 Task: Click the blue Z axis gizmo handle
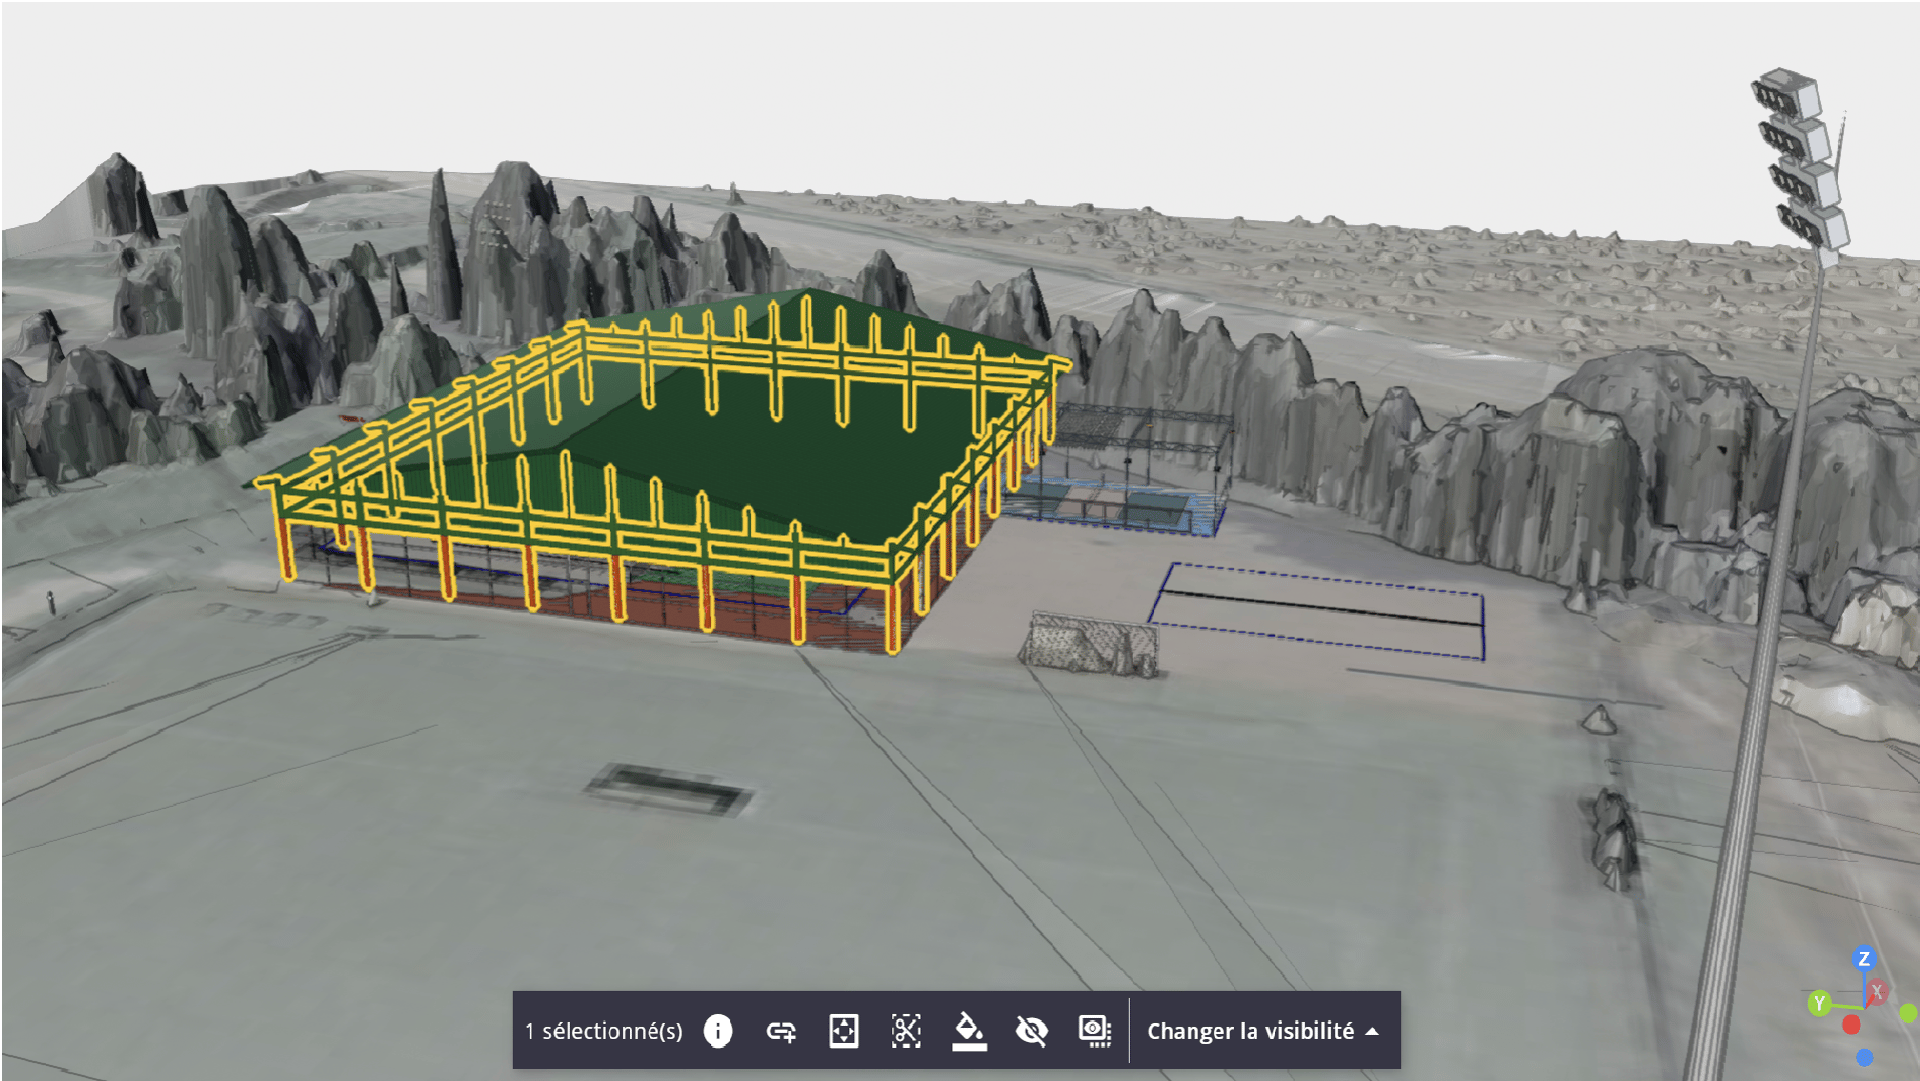pos(1864,959)
